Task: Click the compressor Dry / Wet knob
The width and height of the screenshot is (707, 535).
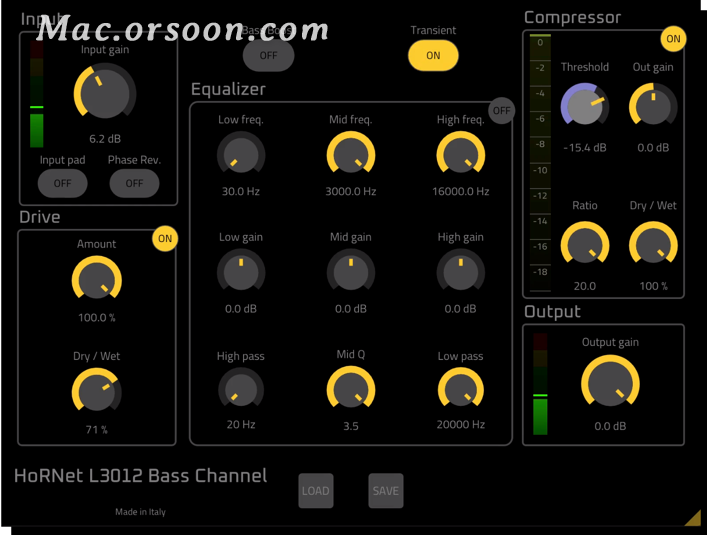Action: [653, 243]
